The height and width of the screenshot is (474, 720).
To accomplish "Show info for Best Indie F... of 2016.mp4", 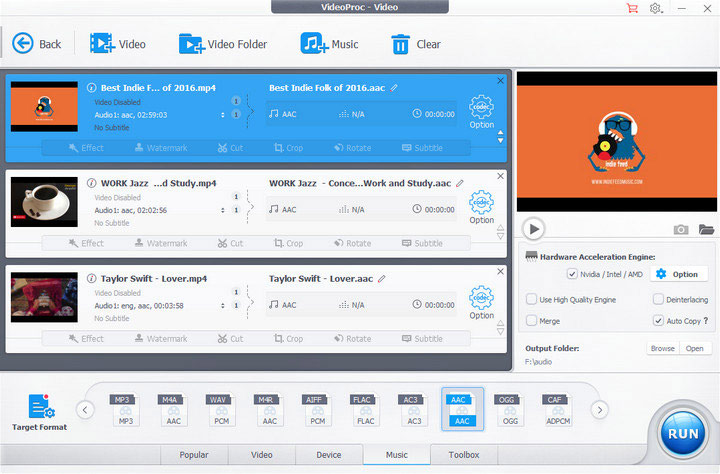I will coord(91,88).
